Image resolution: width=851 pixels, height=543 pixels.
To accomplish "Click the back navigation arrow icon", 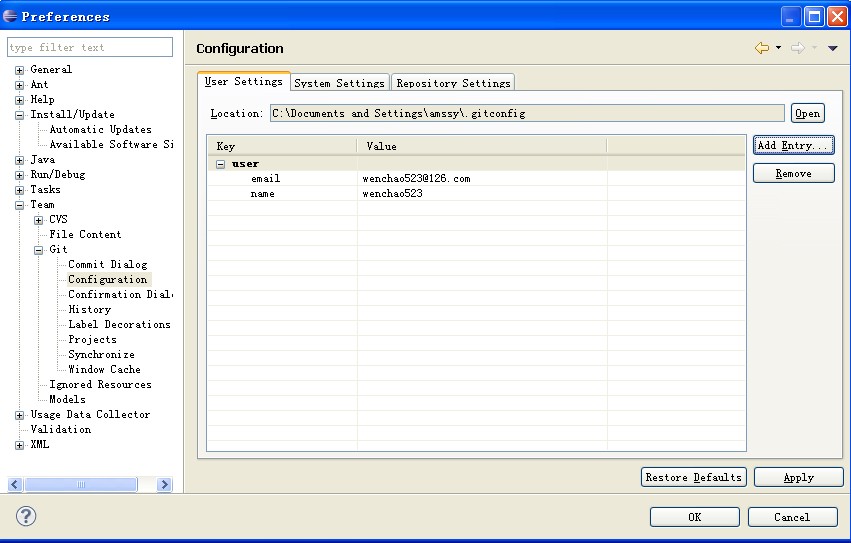I will (x=762, y=48).
